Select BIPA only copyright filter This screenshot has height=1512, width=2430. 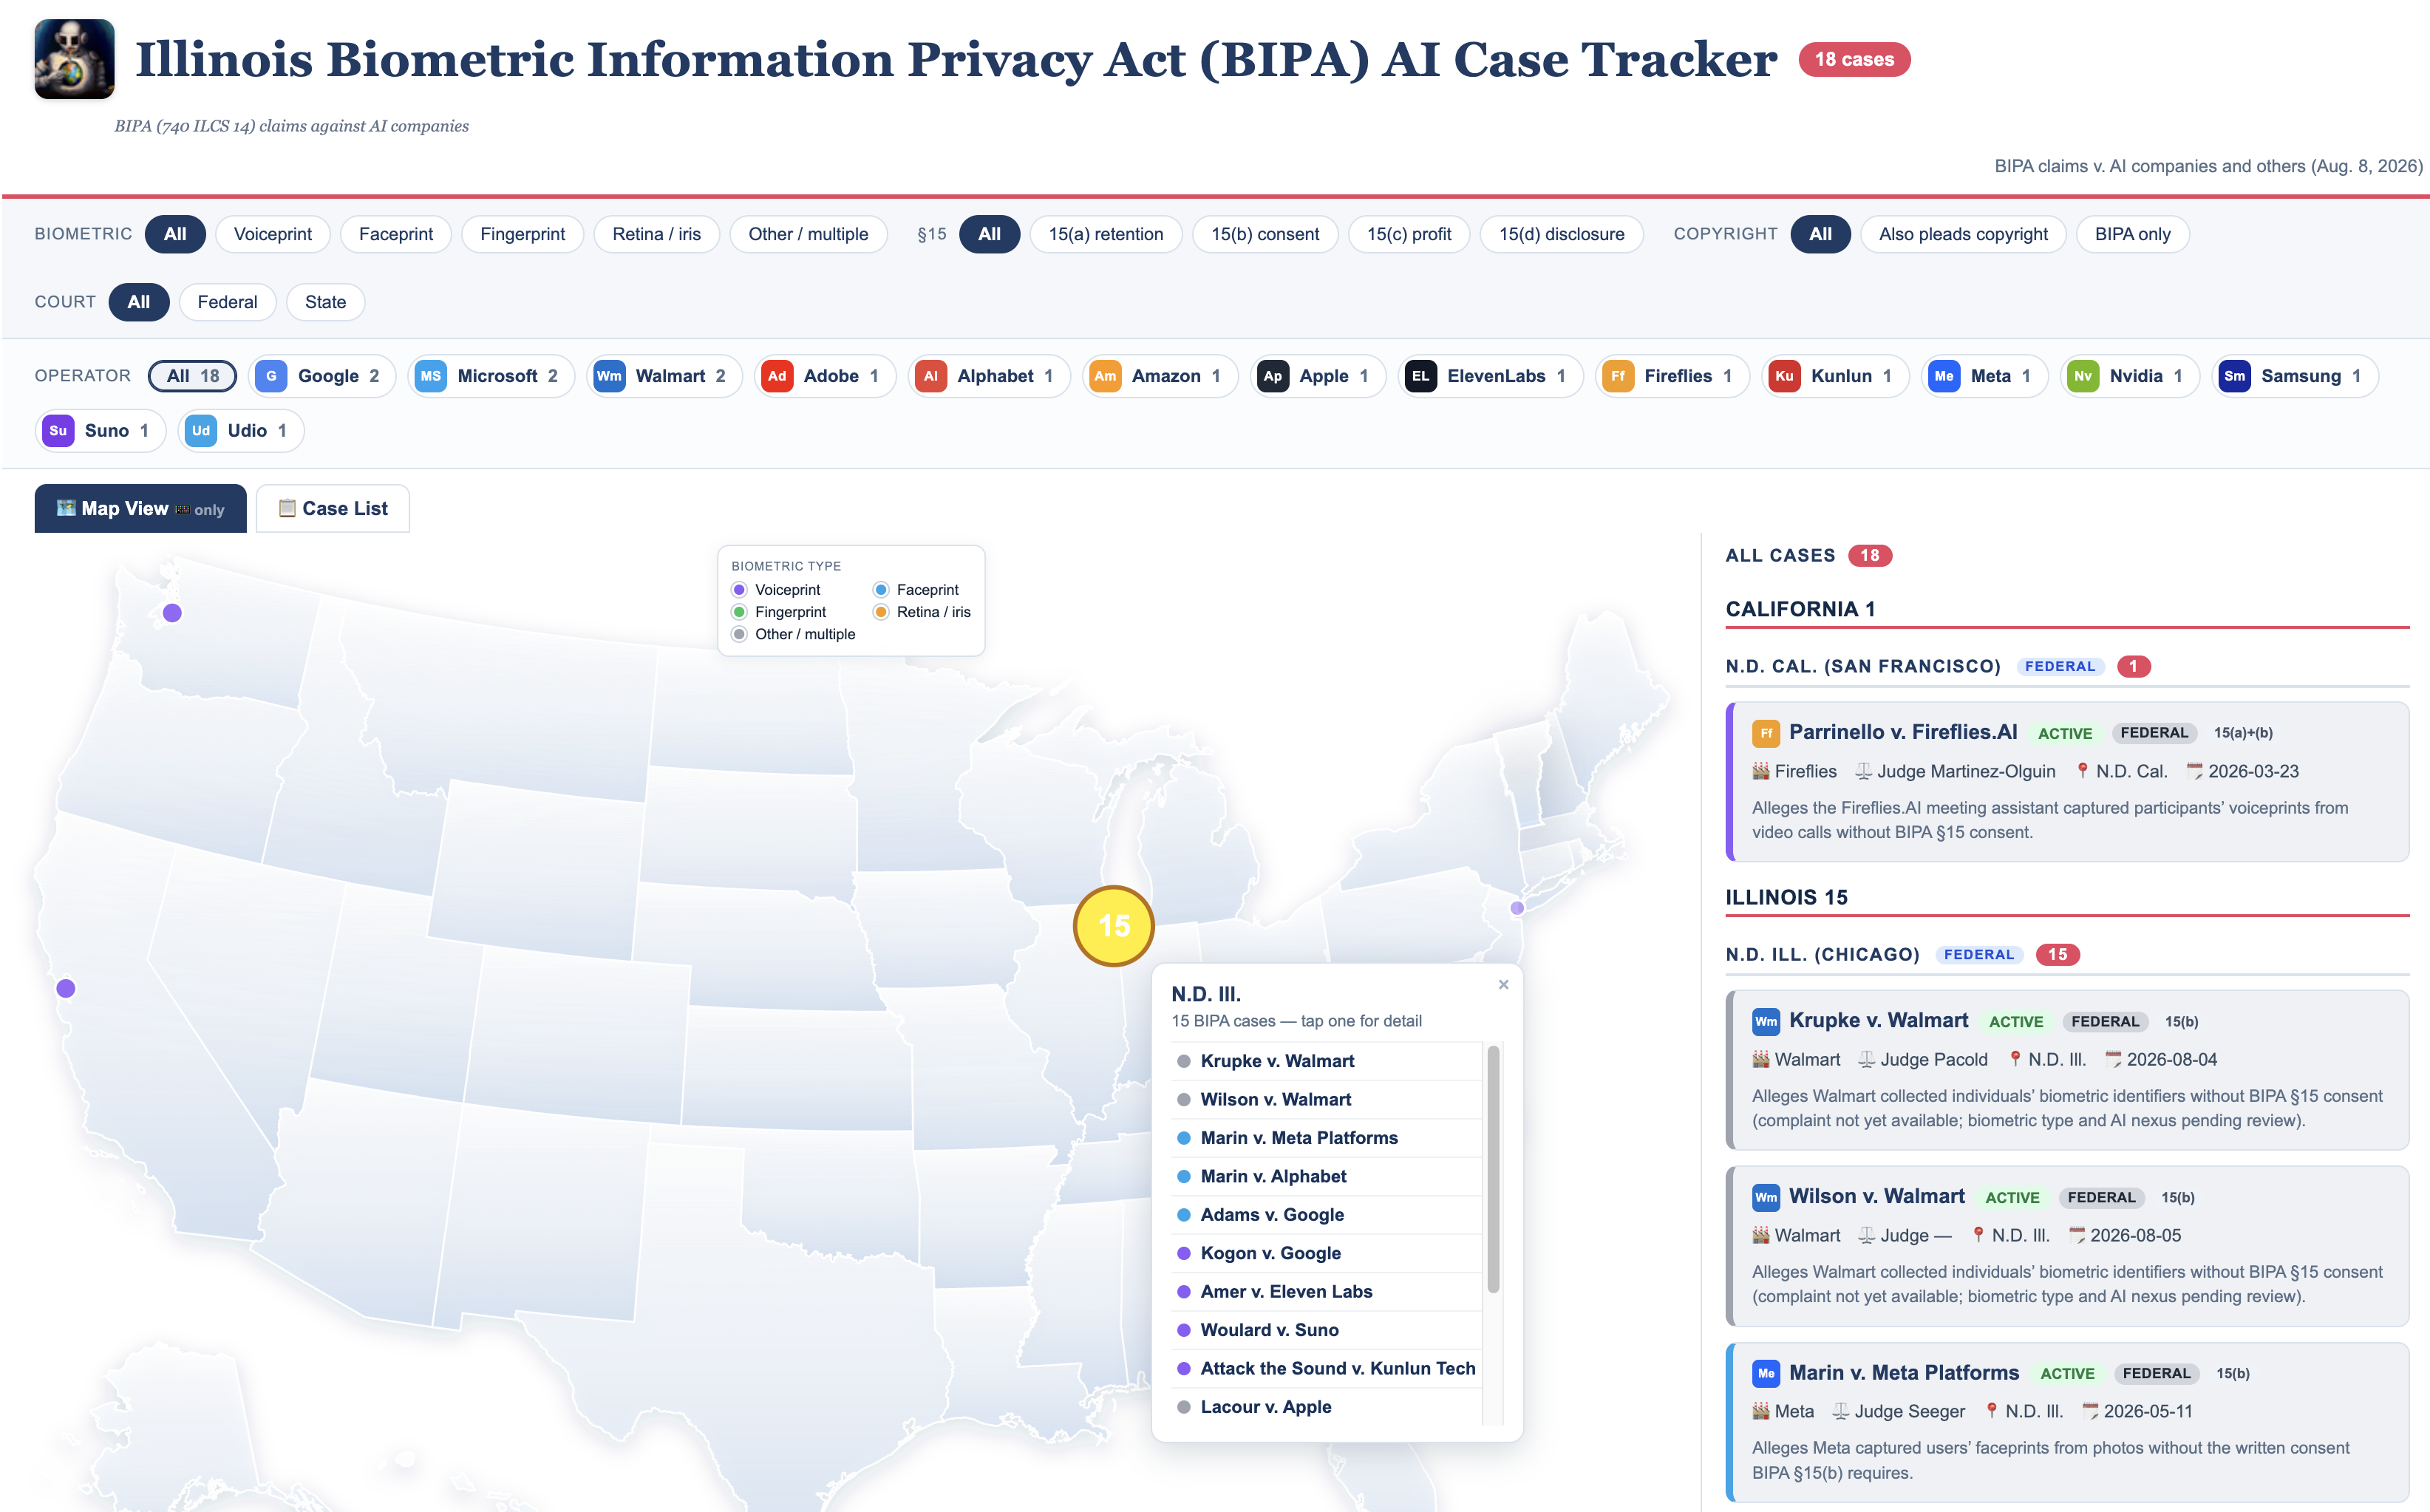point(2132,234)
